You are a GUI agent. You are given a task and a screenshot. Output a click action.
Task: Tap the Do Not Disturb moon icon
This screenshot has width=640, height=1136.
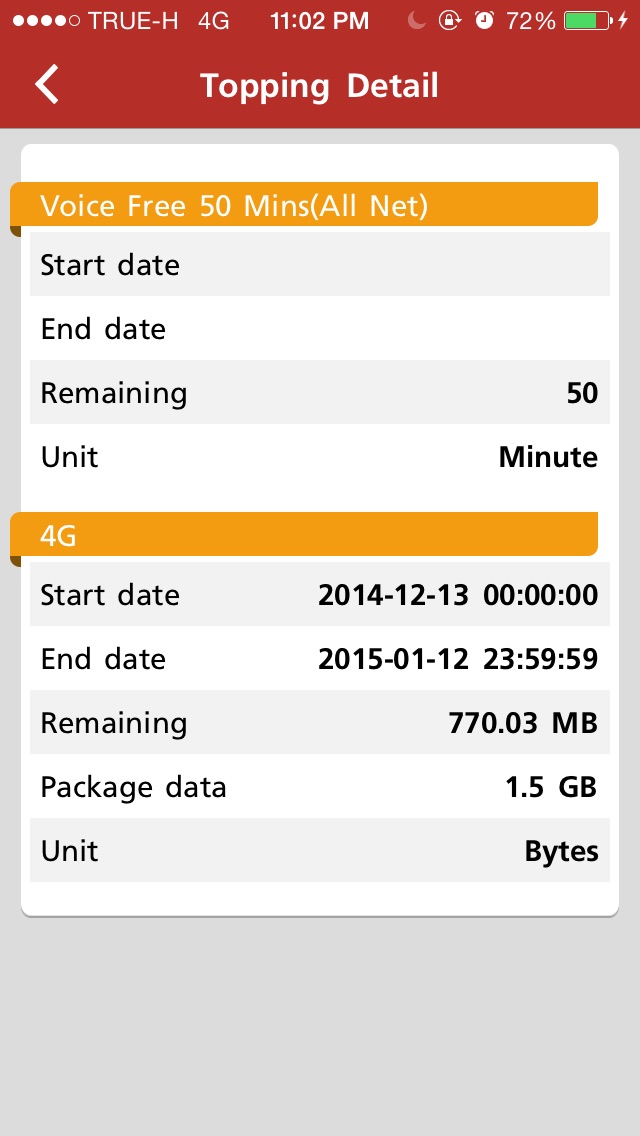pyautogui.click(x=418, y=21)
